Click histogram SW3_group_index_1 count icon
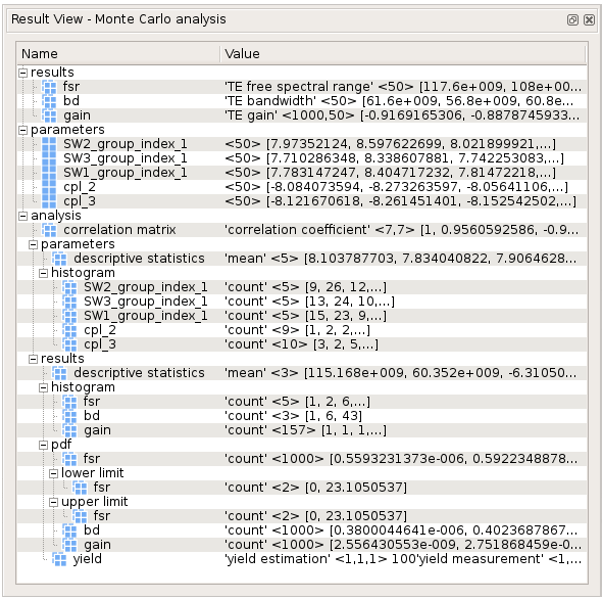The height and width of the screenshot is (599, 605). coord(70,301)
